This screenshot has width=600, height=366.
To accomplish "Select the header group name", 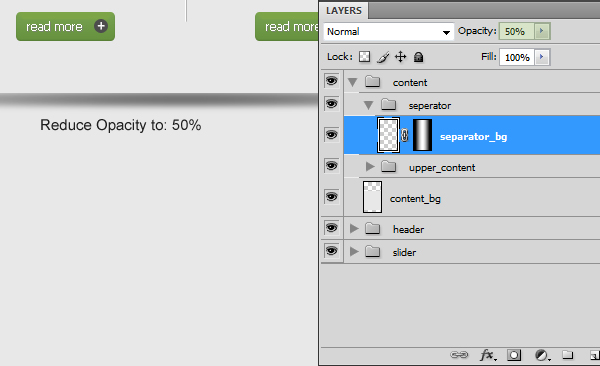I will click(408, 229).
